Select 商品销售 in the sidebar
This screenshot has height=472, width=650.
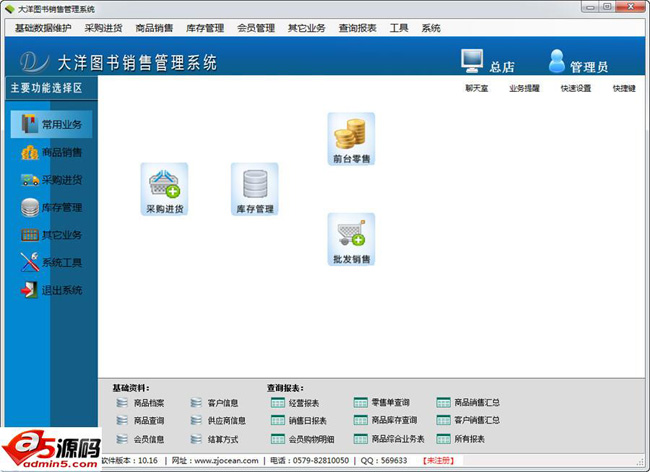point(51,152)
